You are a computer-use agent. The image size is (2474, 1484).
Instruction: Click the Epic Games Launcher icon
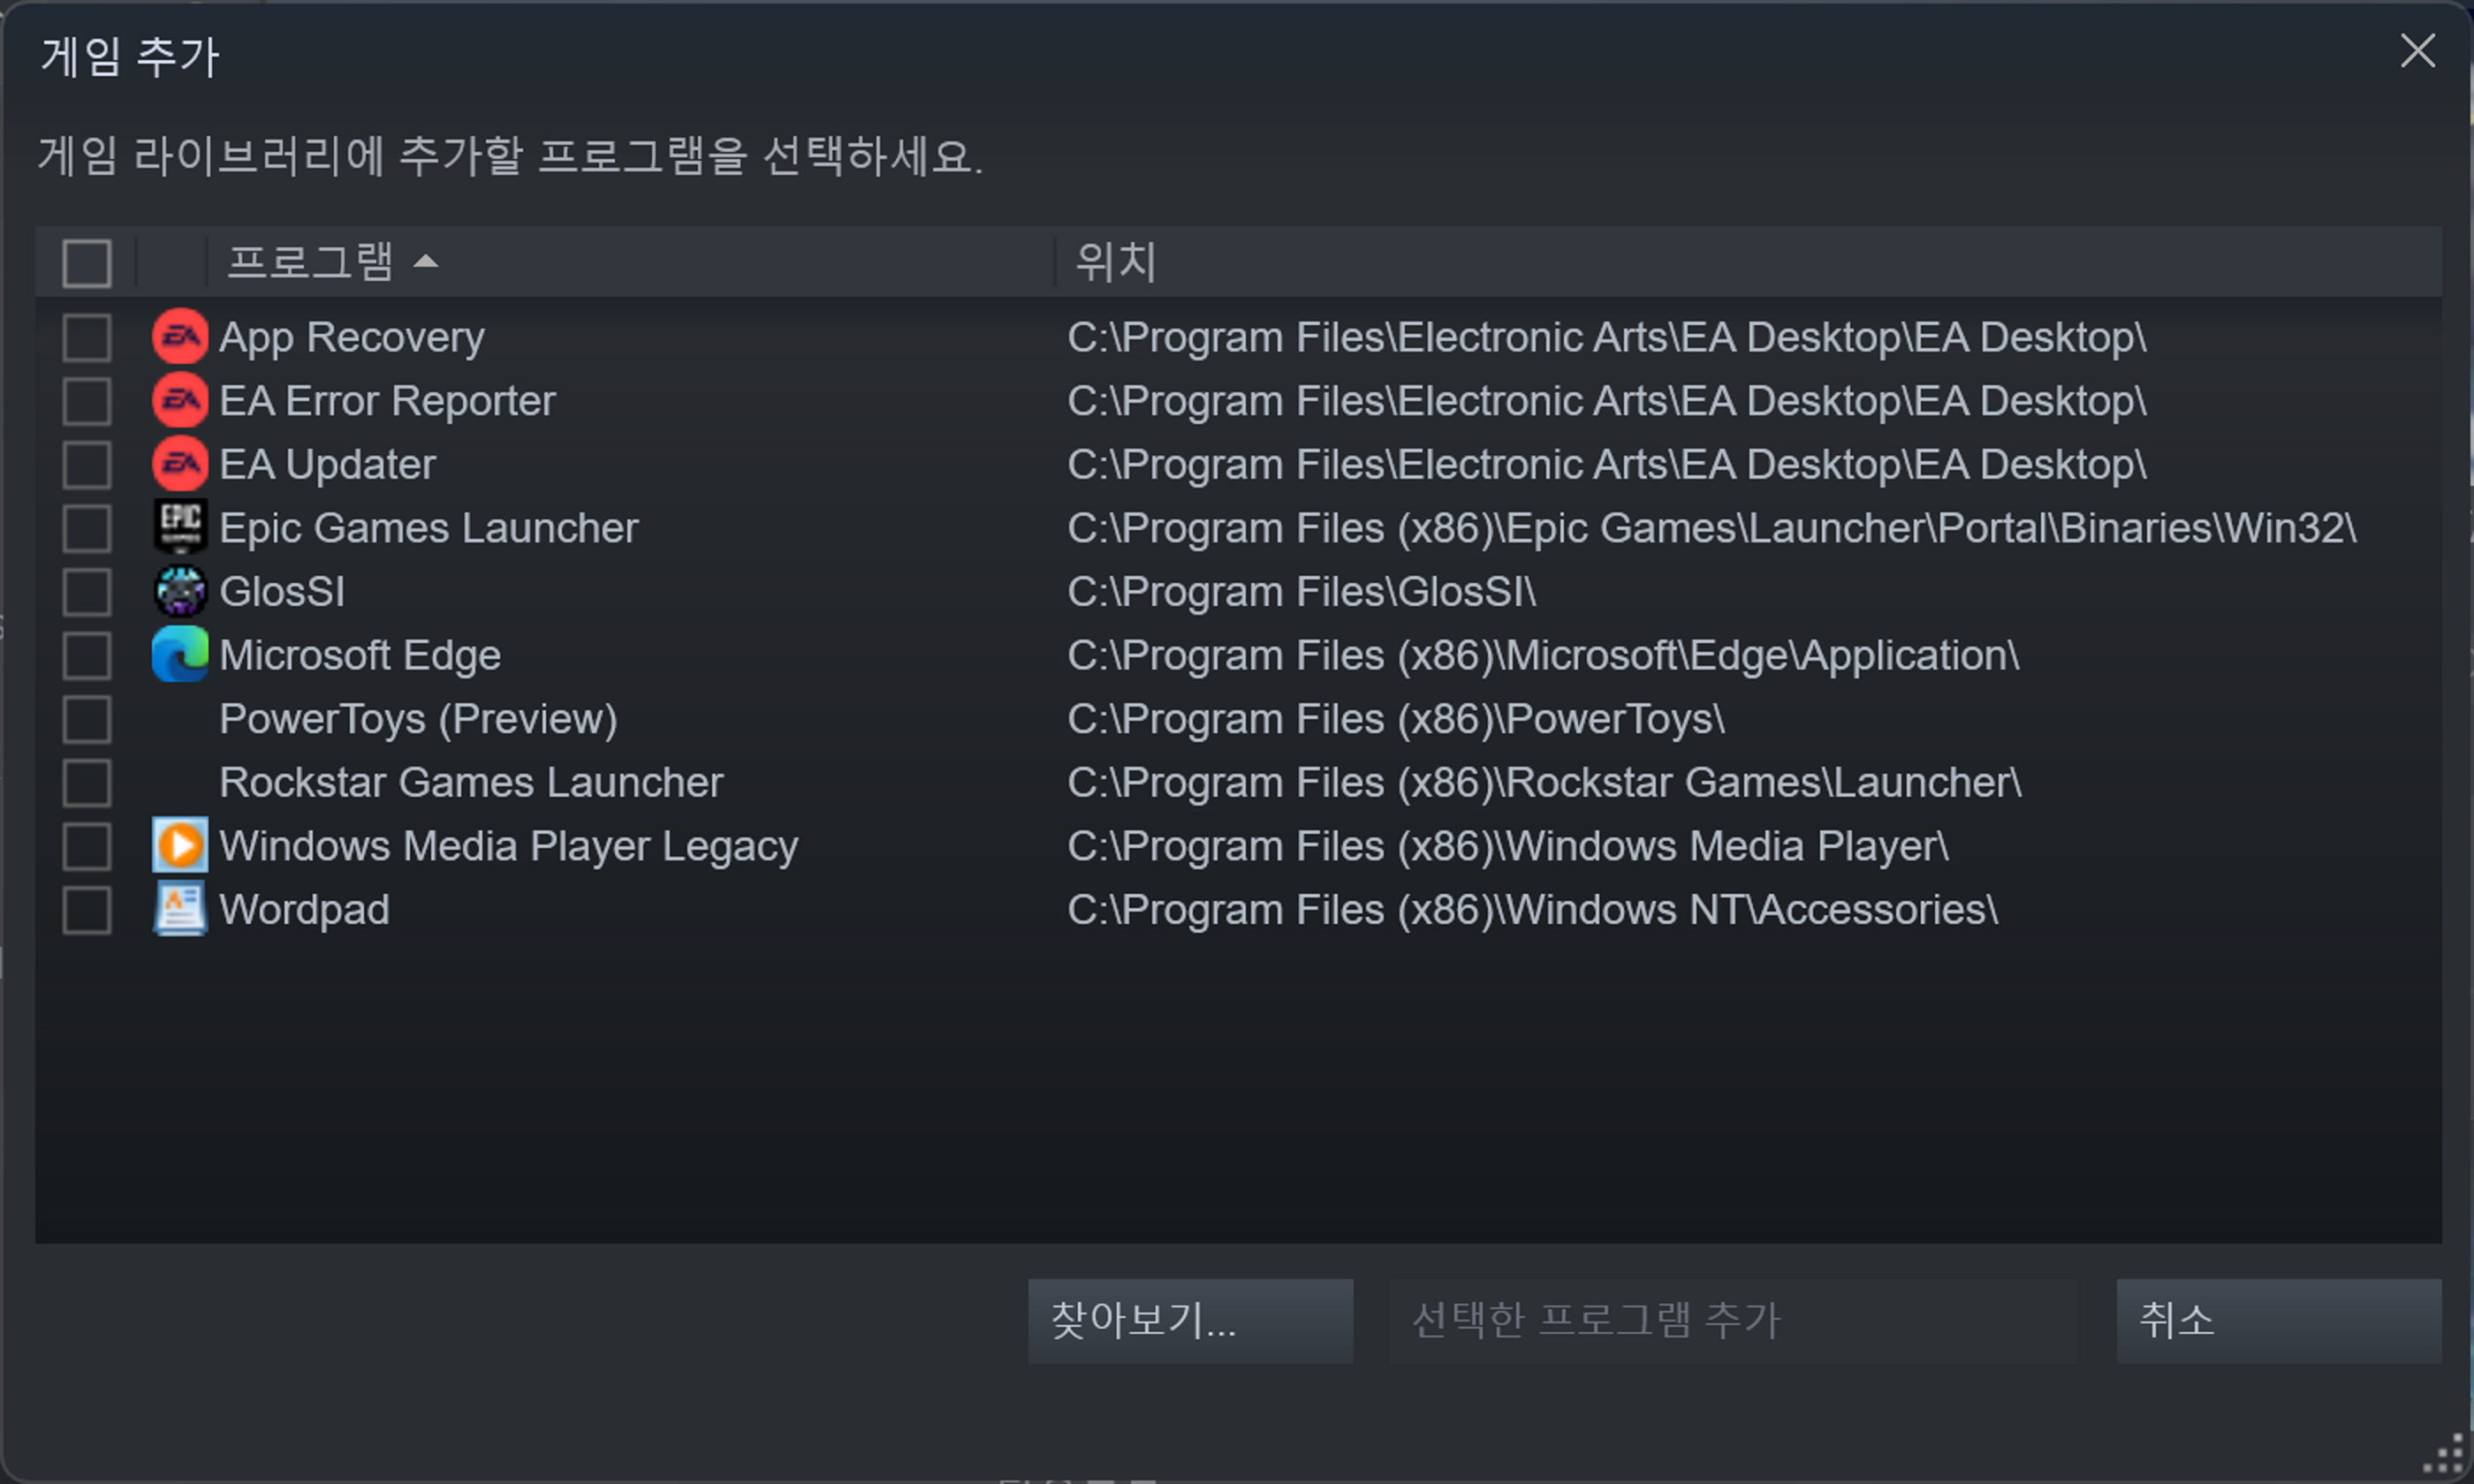pyautogui.click(x=180, y=527)
